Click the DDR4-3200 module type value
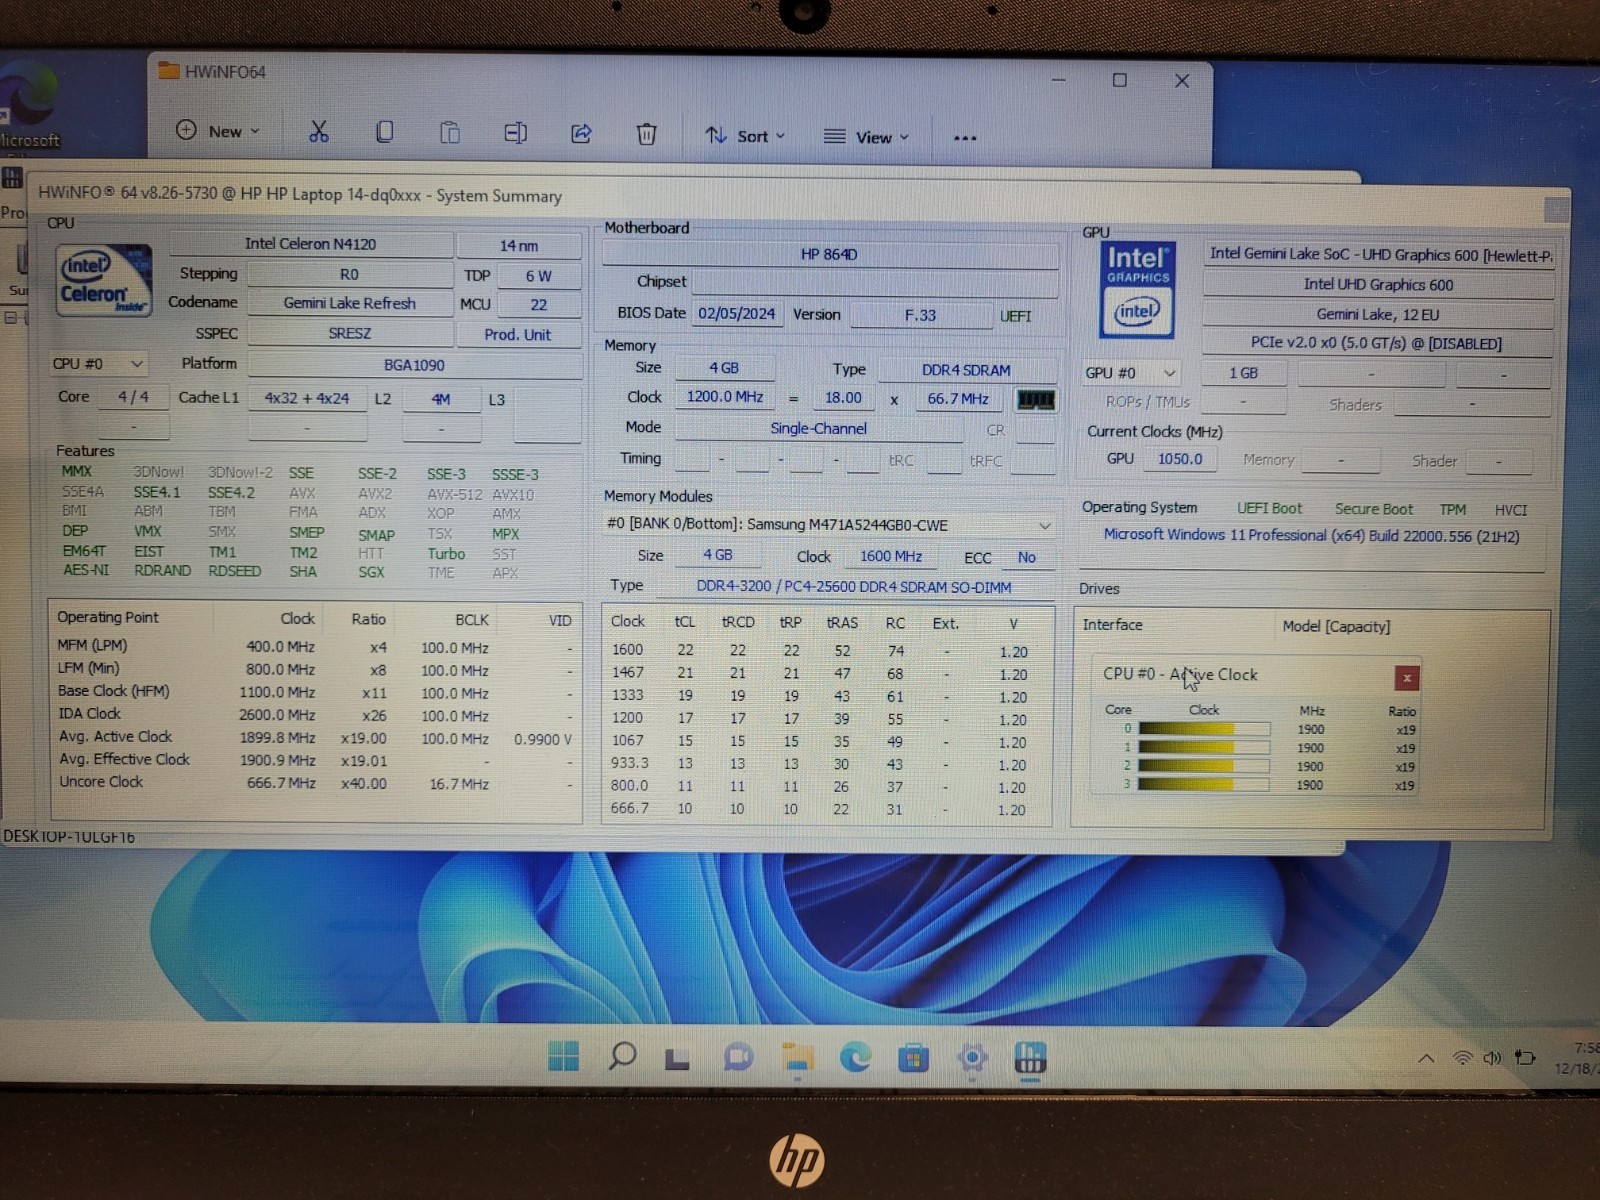 tap(854, 587)
